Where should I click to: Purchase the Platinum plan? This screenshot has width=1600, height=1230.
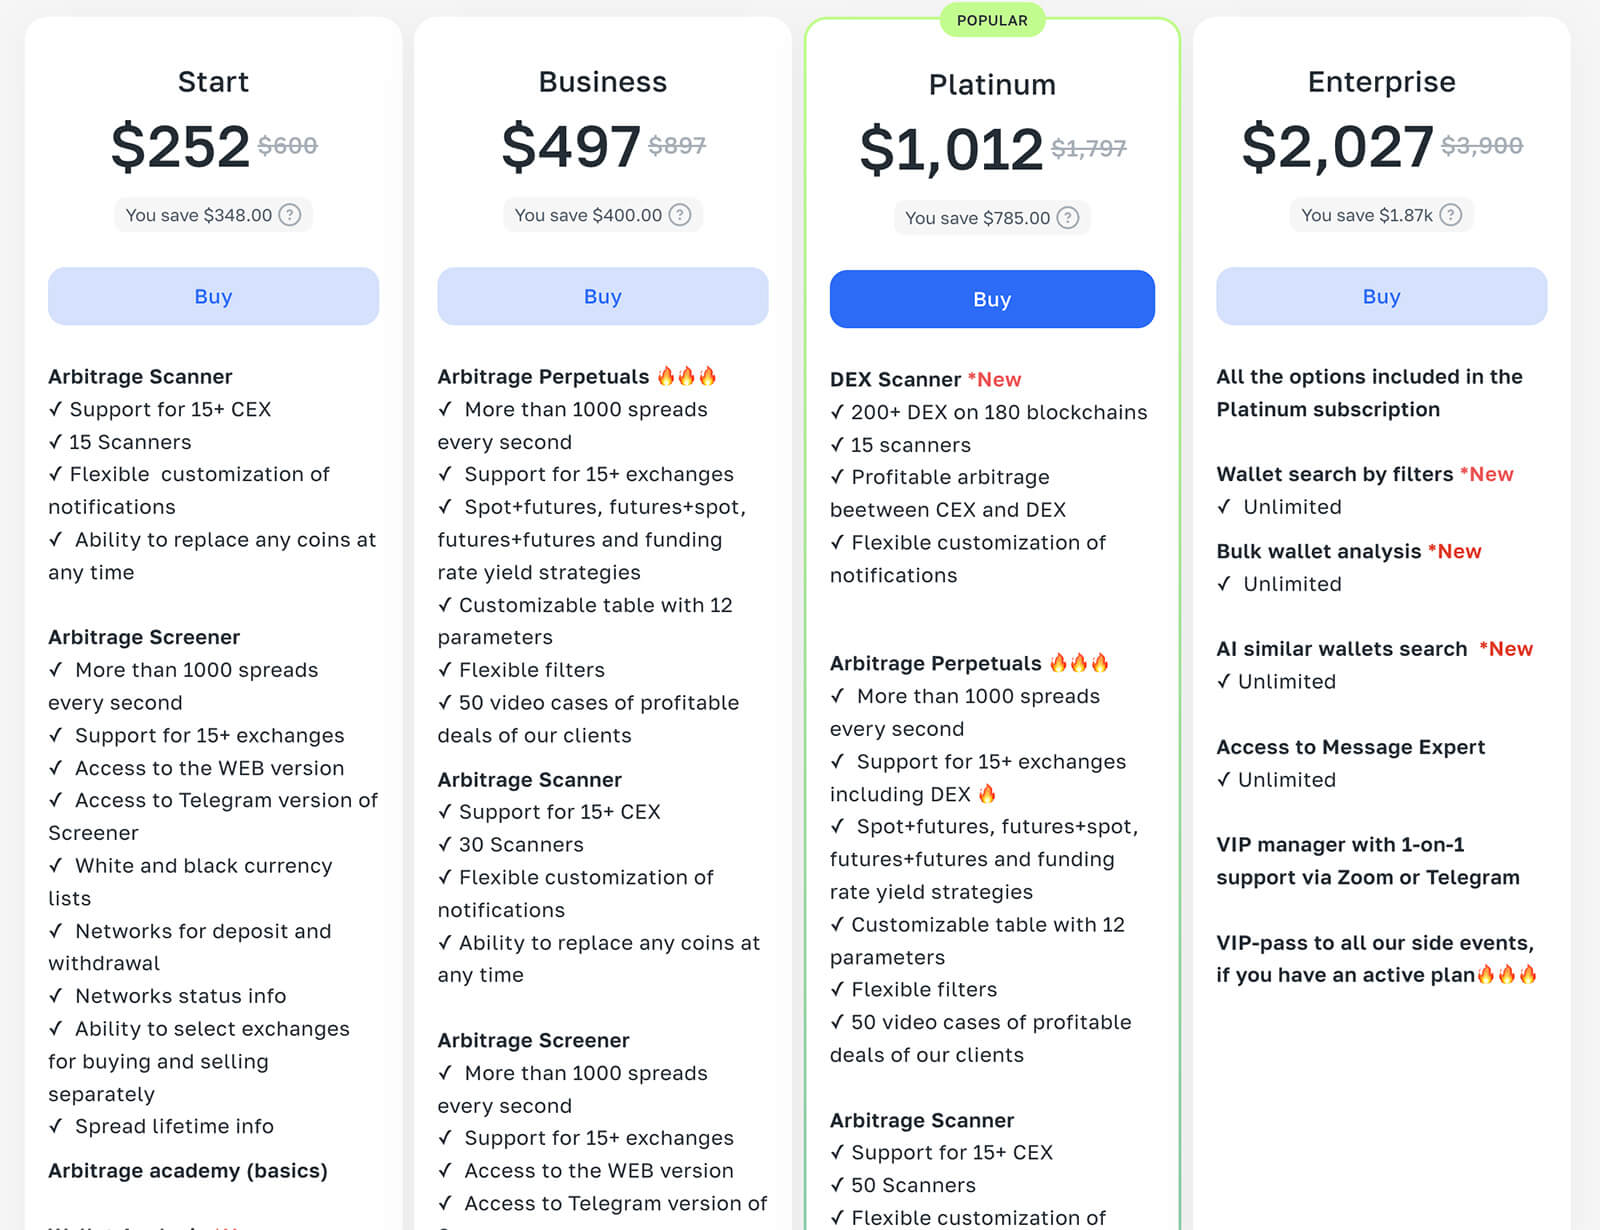(992, 299)
